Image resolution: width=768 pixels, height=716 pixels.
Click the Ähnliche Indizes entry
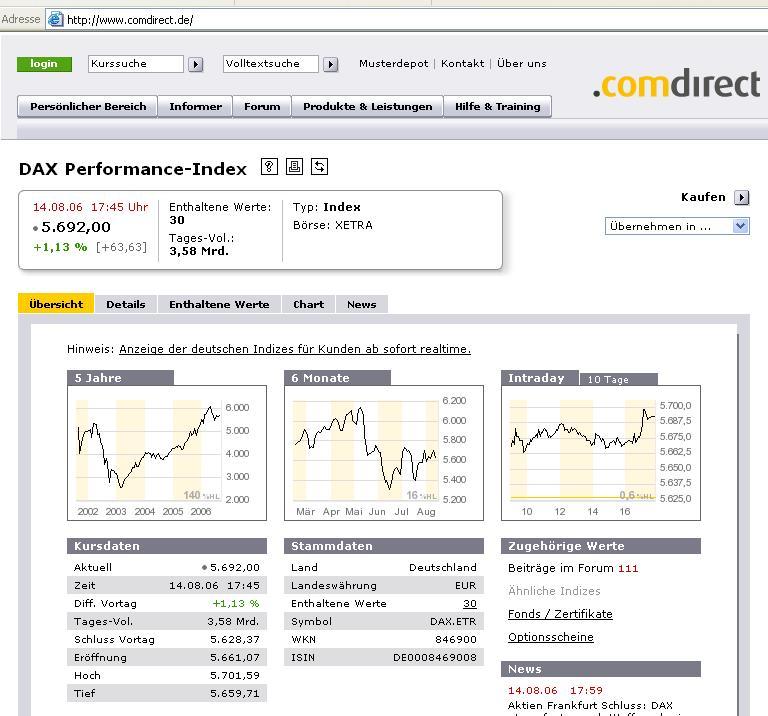coord(554,591)
